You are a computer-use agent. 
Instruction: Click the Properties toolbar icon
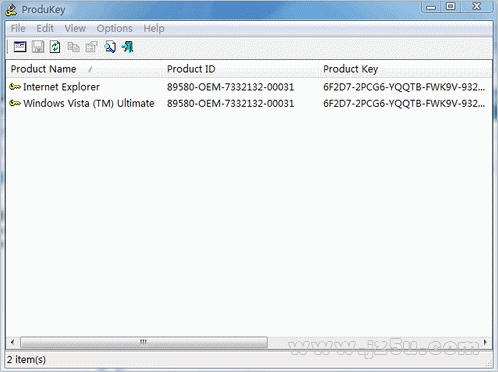(91, 47)
